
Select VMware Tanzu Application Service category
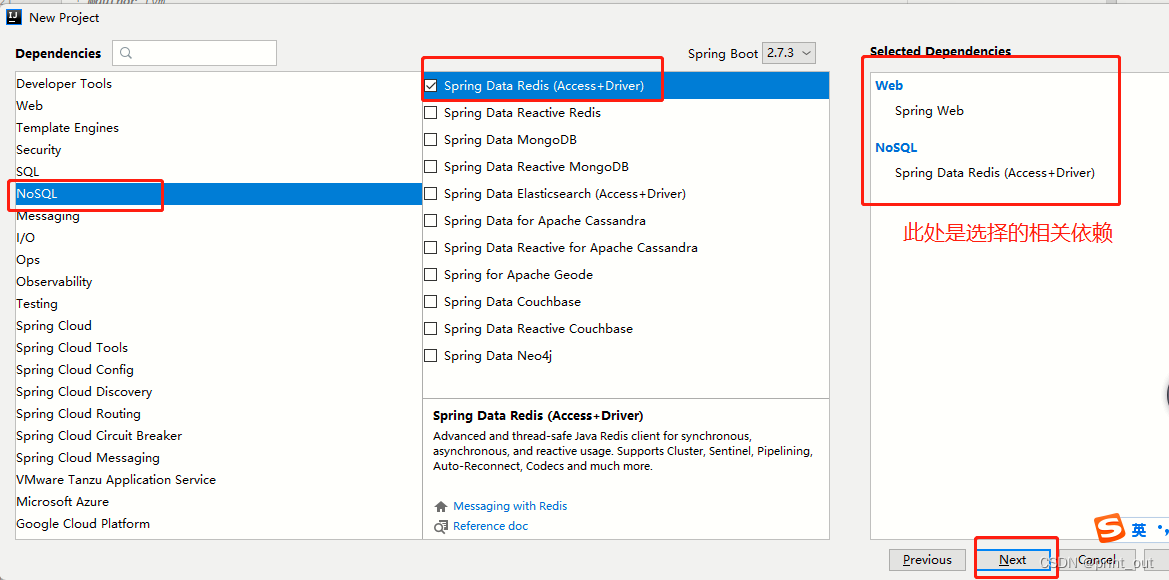pos(218,479)
